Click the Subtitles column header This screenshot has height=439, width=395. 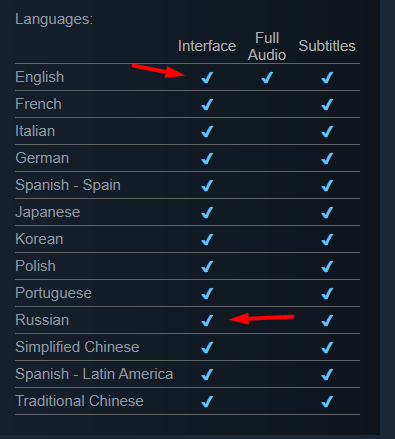click(x=327, y=46)
